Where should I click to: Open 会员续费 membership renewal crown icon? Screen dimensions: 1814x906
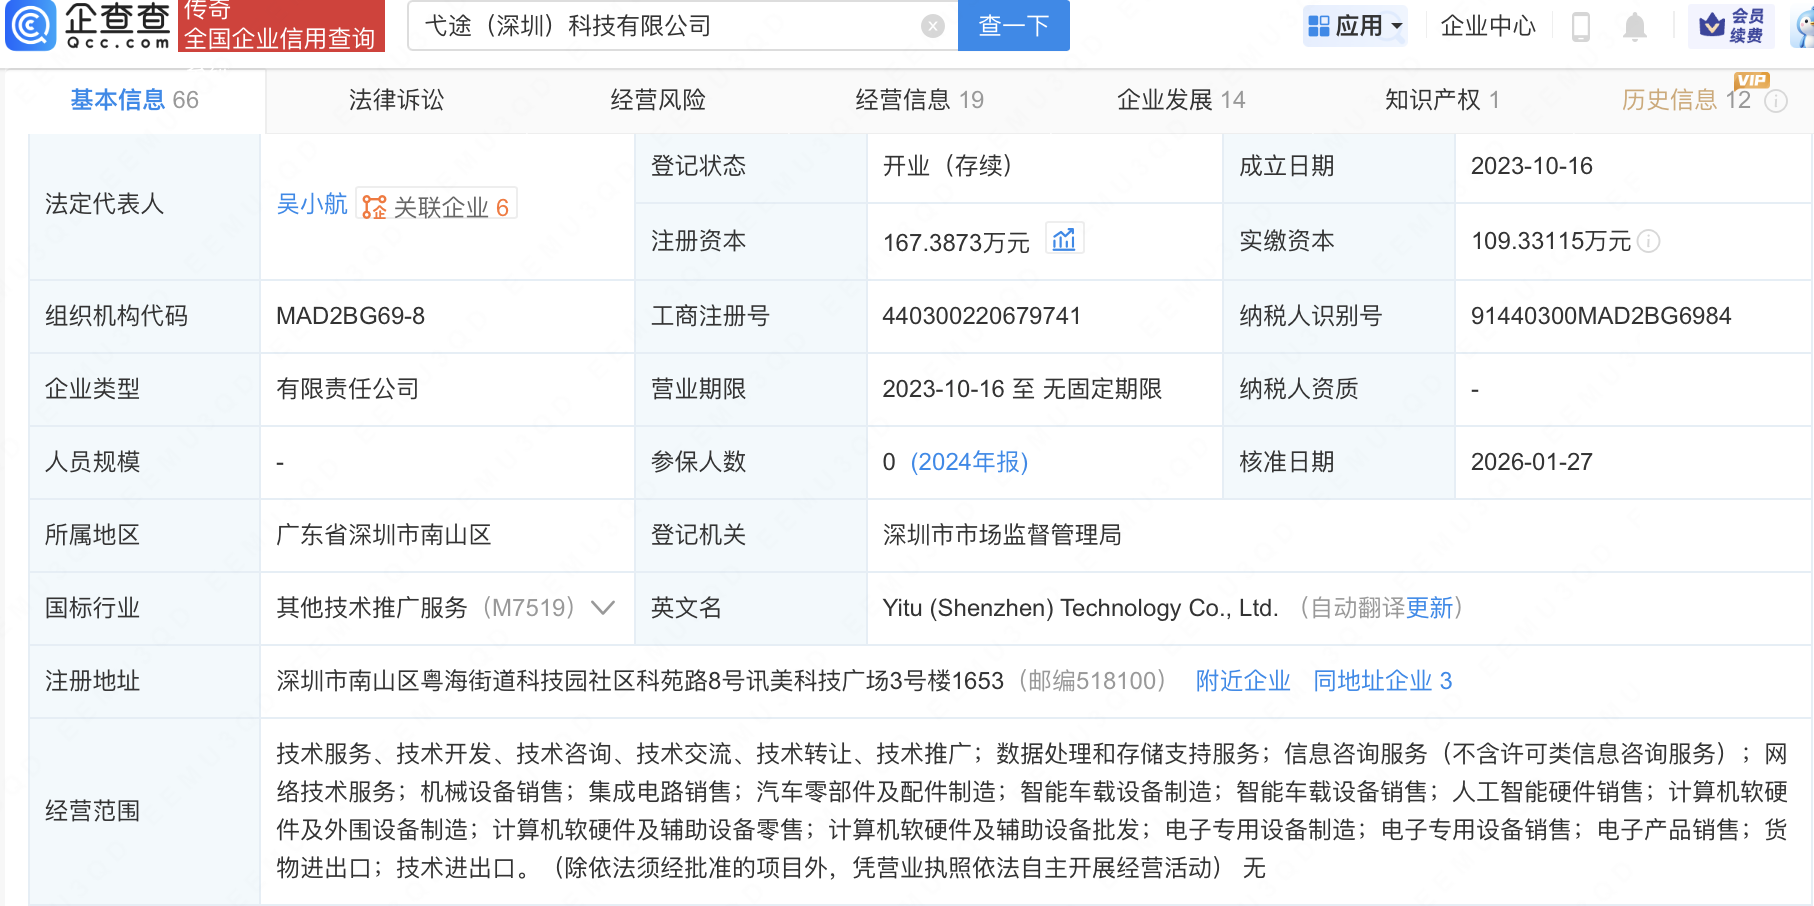tap(1731, 27)
